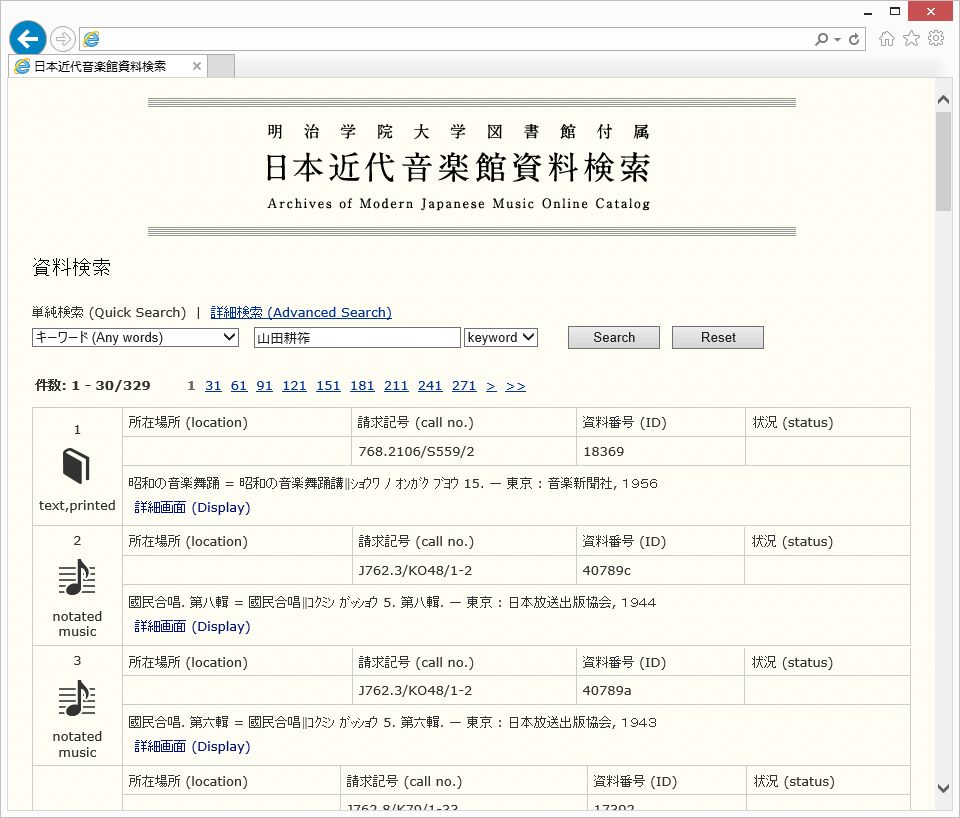The image size is (960, 818).
Task: Click the scroll down arrow on page scrollbar
Action: point(943,788)
